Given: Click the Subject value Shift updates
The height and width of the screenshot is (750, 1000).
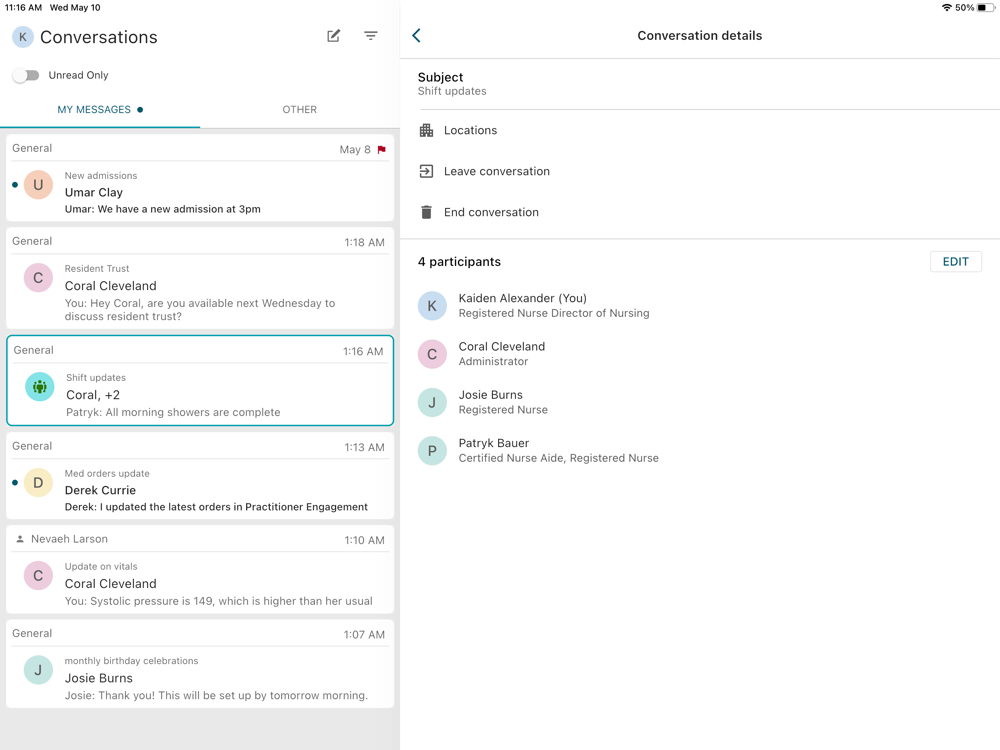Looking at the screenshot, I should (452, 91).
